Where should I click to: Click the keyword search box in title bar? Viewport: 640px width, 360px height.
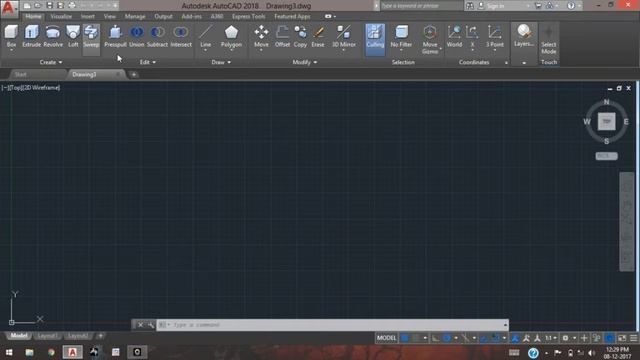[422, 6]
